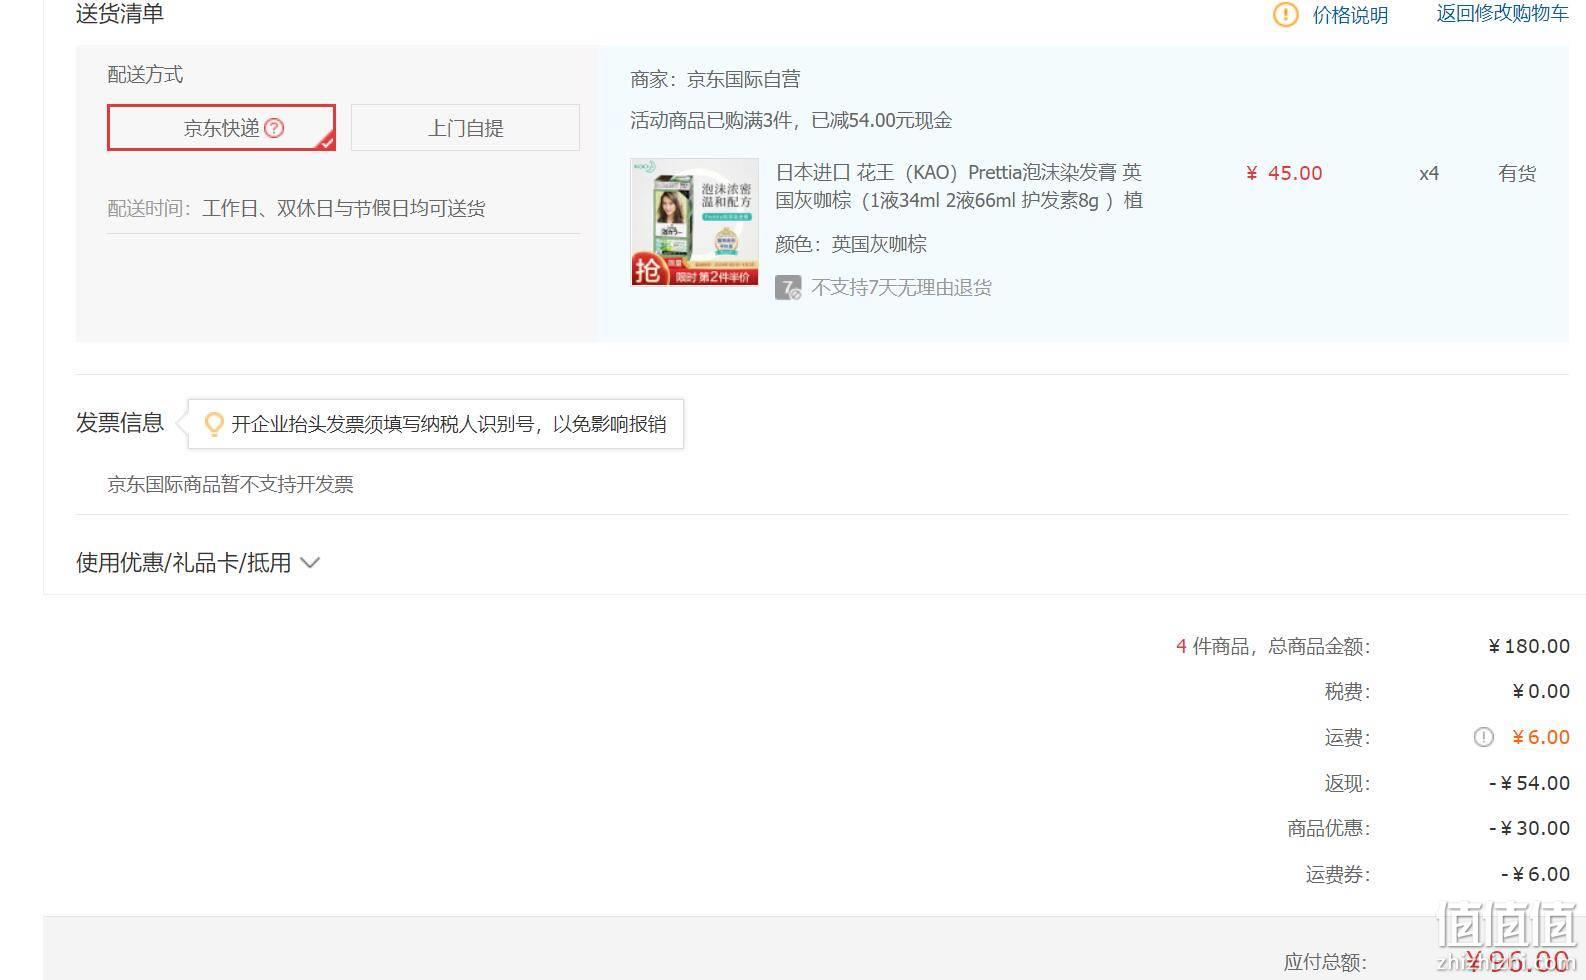Click the 配送时间 delivery schedule text
Screen dimensions: 1586x980
tap(296, 208)
